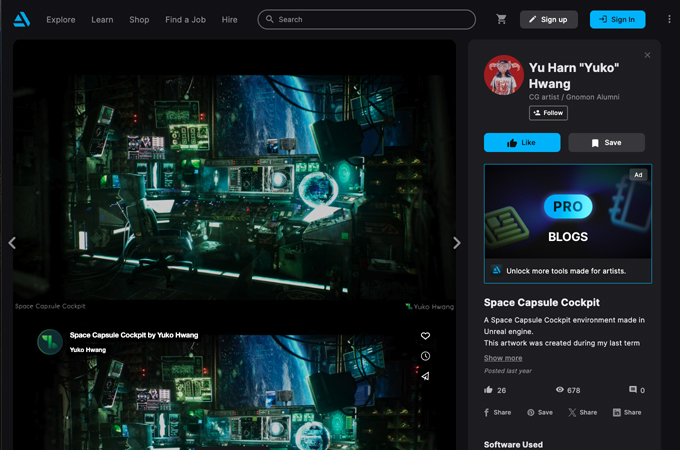Focus the Search input field

366,20
